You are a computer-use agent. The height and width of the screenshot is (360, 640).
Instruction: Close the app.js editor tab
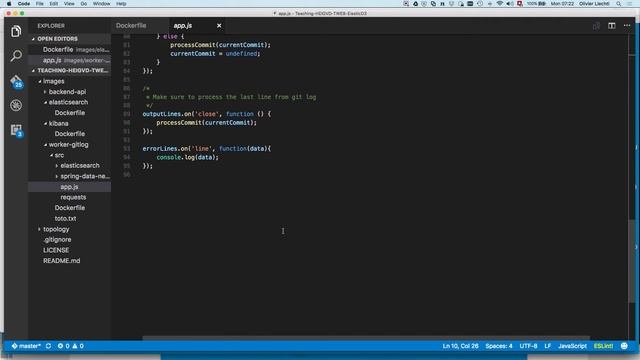[x=219, y=26]
